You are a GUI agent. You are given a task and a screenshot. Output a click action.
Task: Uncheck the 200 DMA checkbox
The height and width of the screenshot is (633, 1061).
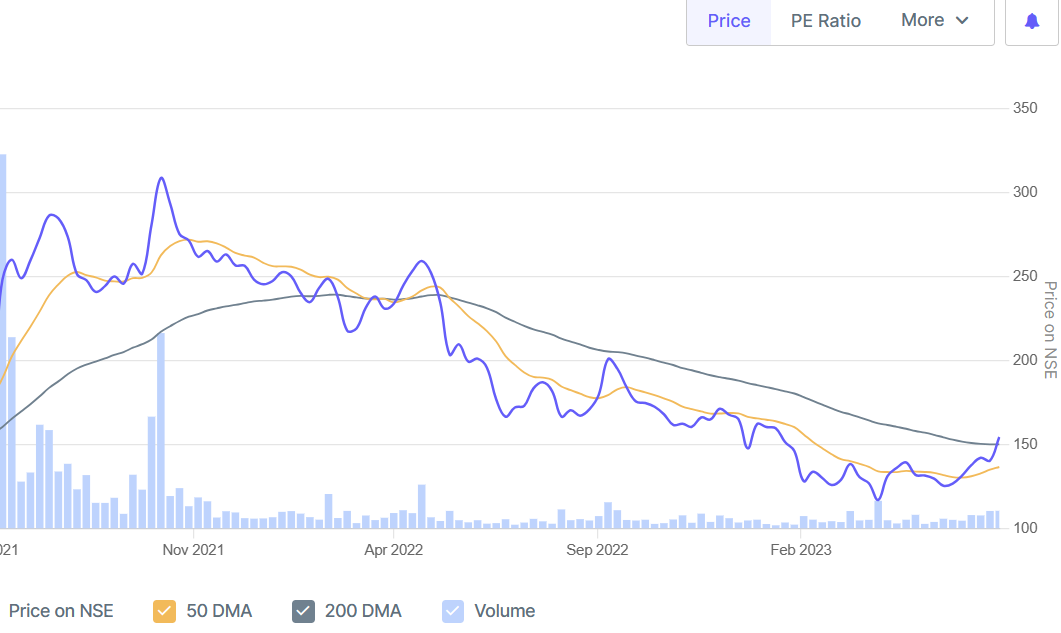pyautogui.click(x=304, y=611)
